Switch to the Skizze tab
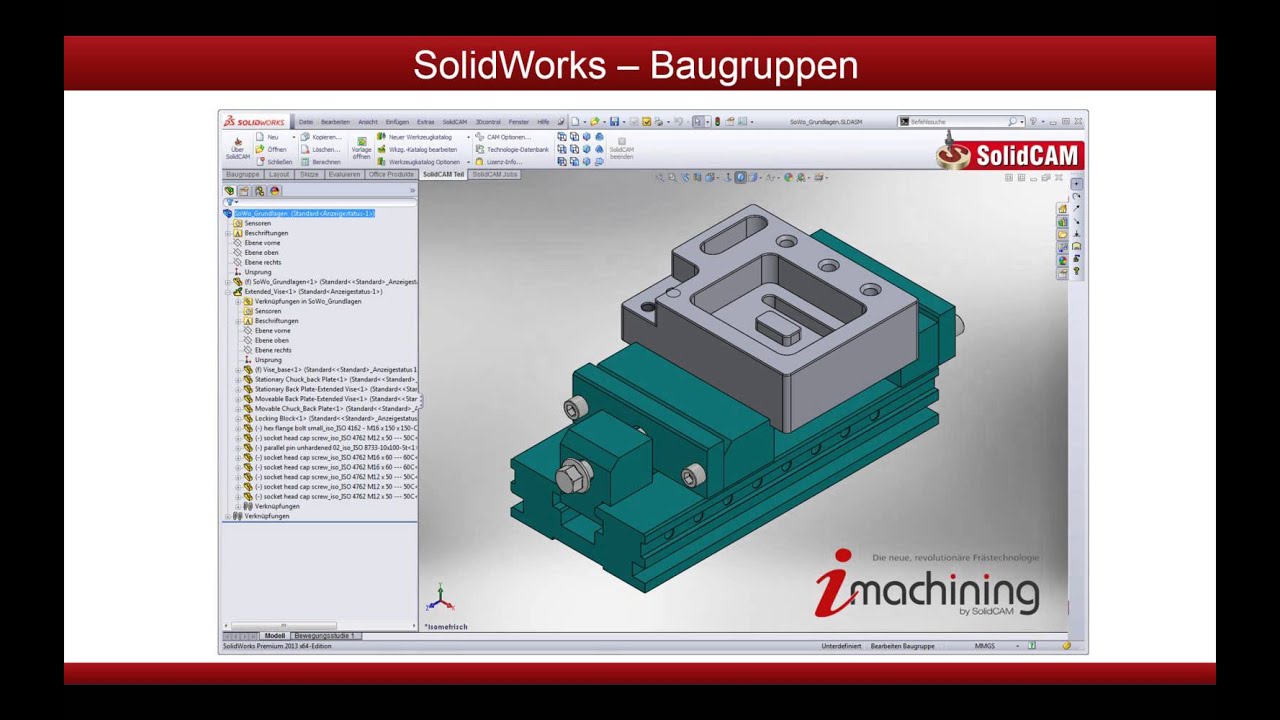Image resolution: width=1280 pixels, height=720 pixels. pos(309,174)
